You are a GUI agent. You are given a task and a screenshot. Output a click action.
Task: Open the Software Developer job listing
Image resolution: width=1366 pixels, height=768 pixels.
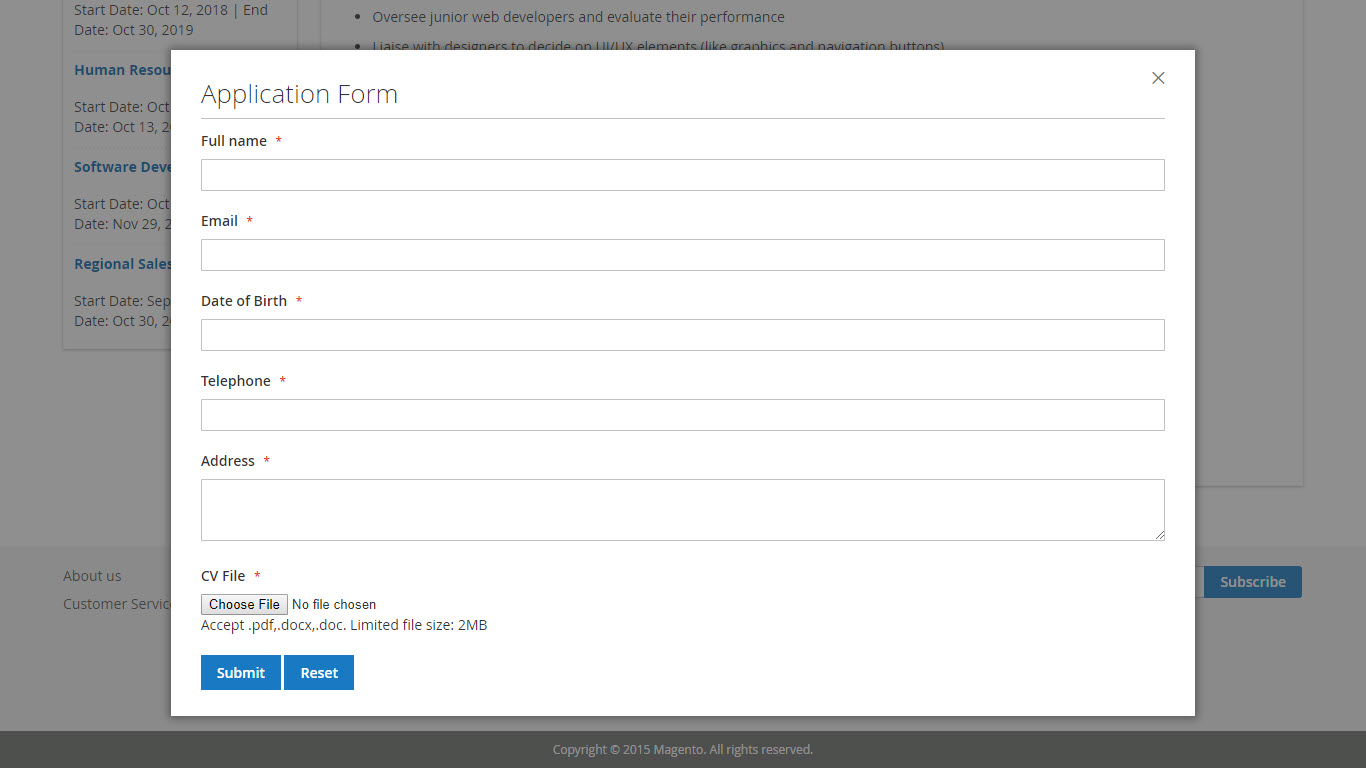(122, 167)
